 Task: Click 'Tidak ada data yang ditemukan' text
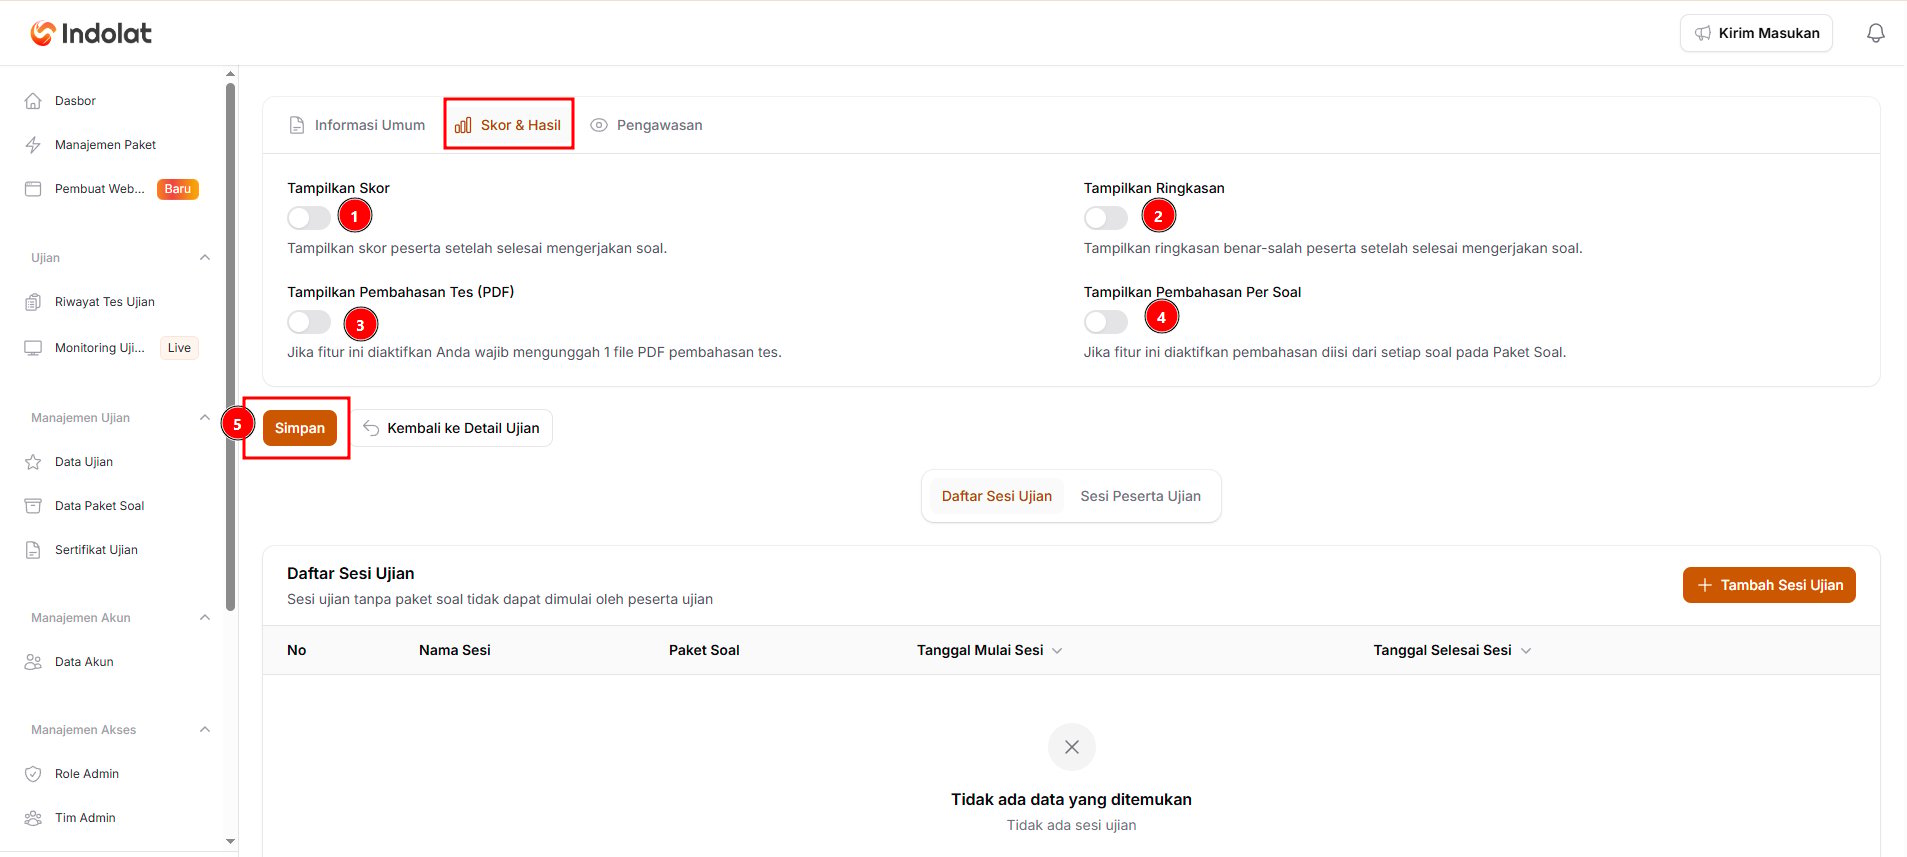(x=1071, y=800)
